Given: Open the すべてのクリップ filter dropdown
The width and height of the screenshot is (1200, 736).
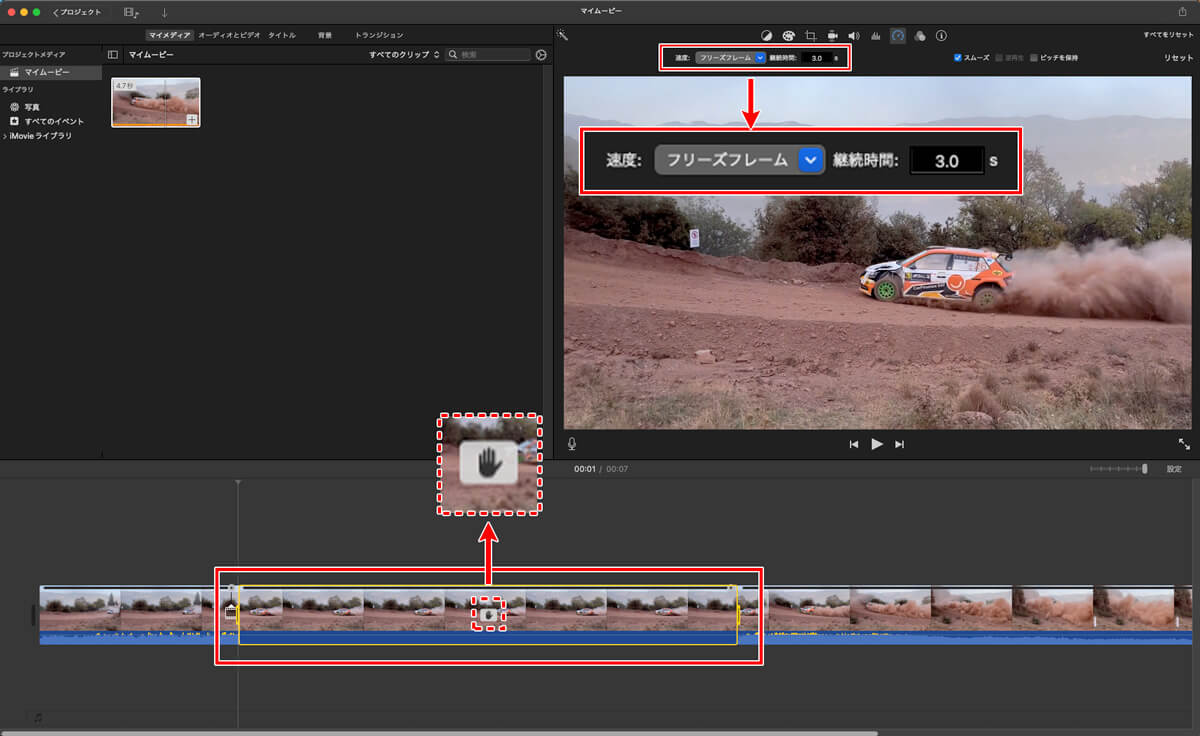Looking at the screenshot, I should (x=404, y=55).
